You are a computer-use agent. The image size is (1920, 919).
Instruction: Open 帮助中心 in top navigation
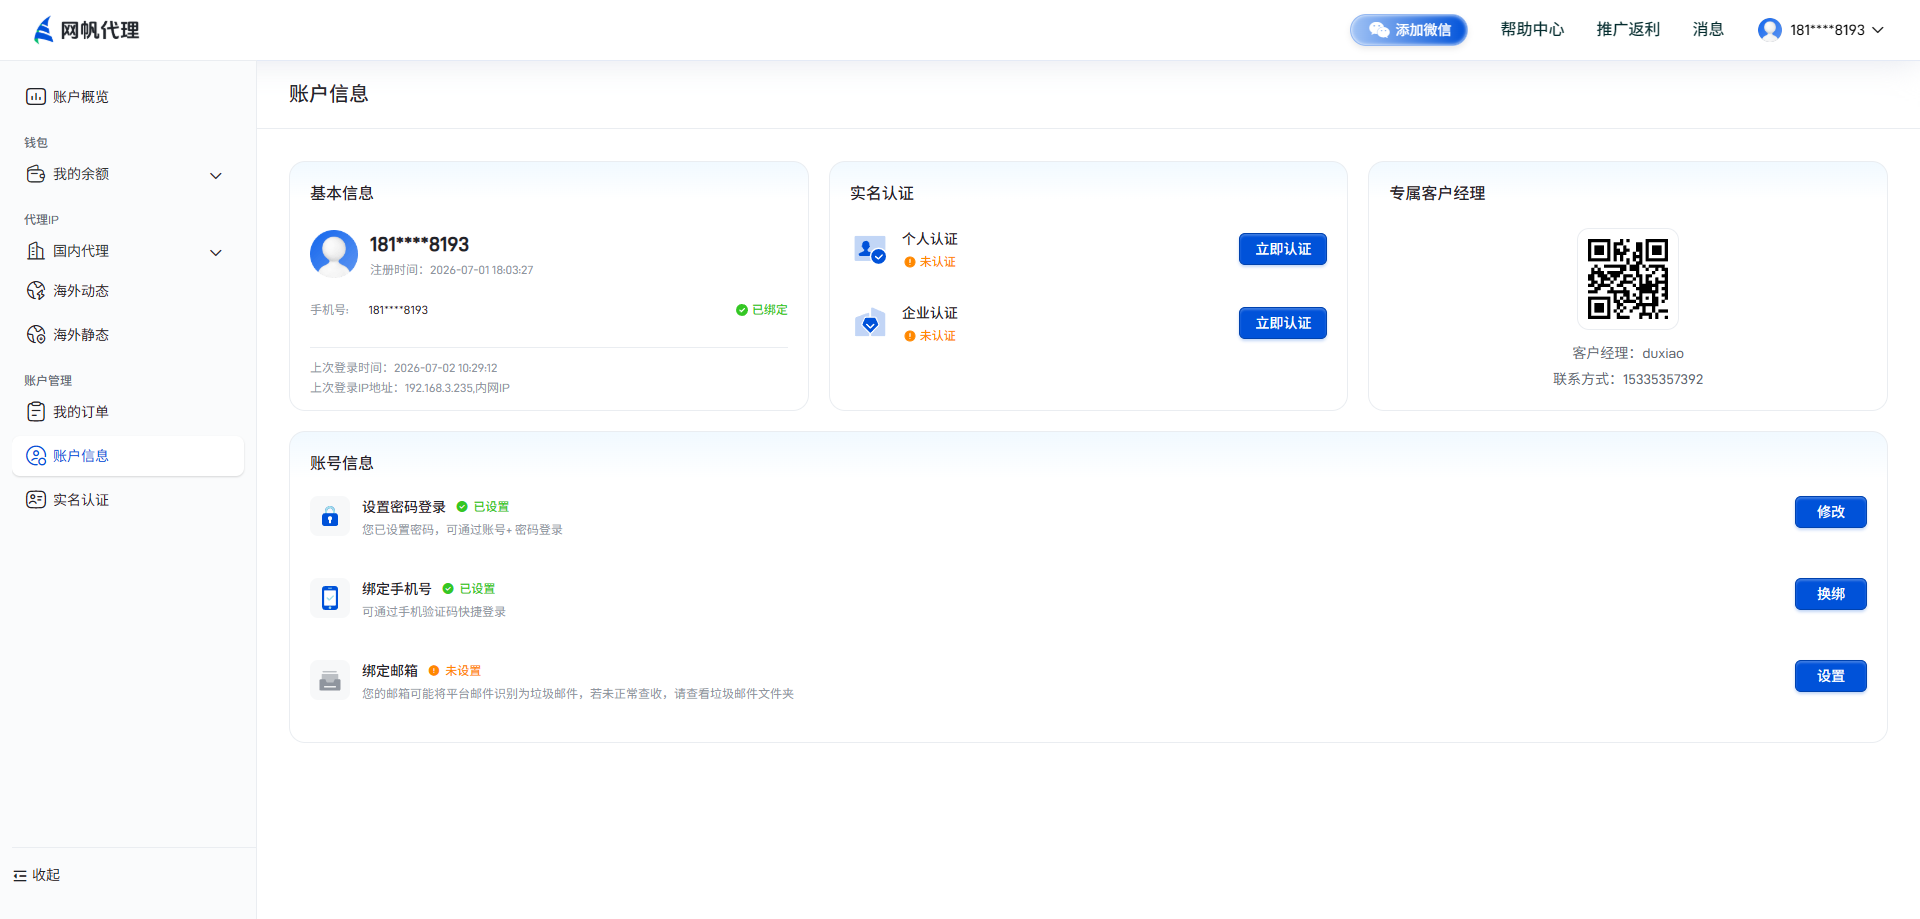1532,30
